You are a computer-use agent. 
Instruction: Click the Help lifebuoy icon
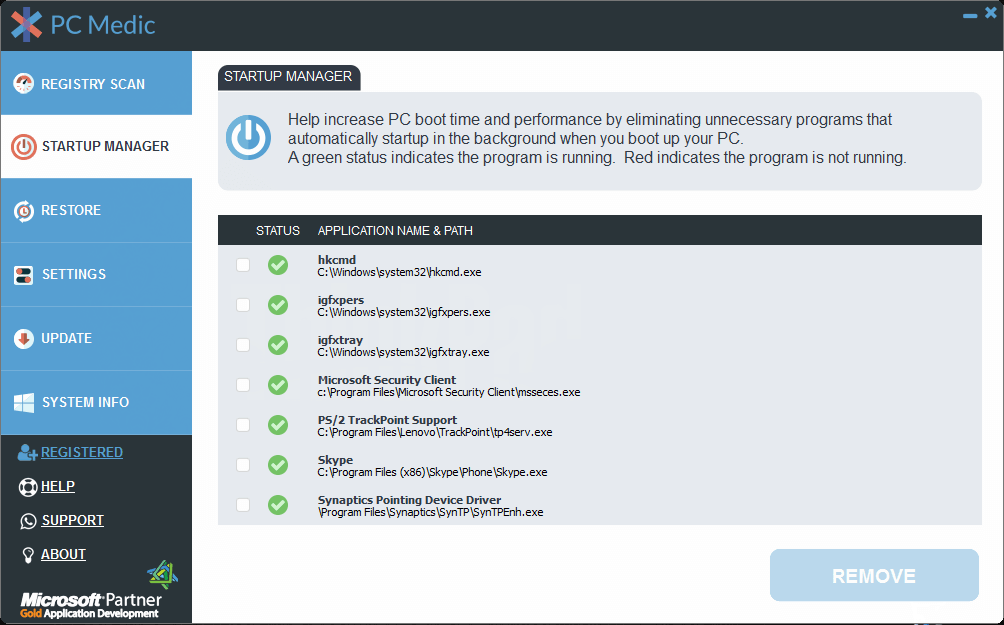coord(28,487)
